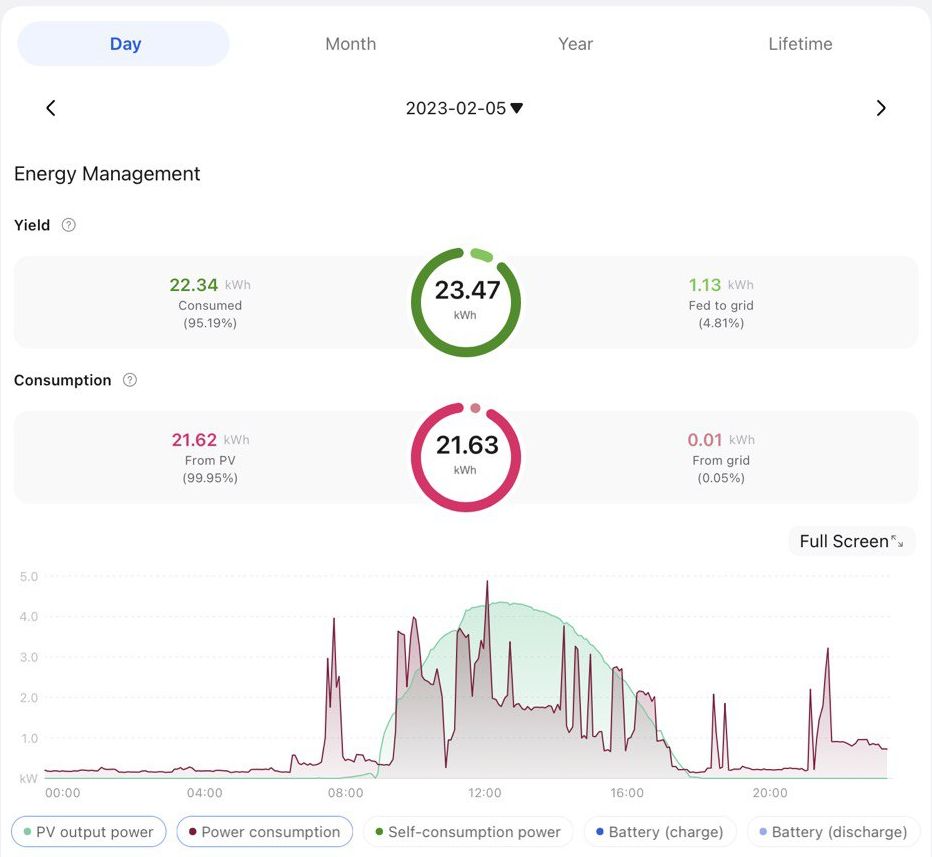Go to the previous day arrow
This screenshot has height=857, width=932.
point(51,108)
